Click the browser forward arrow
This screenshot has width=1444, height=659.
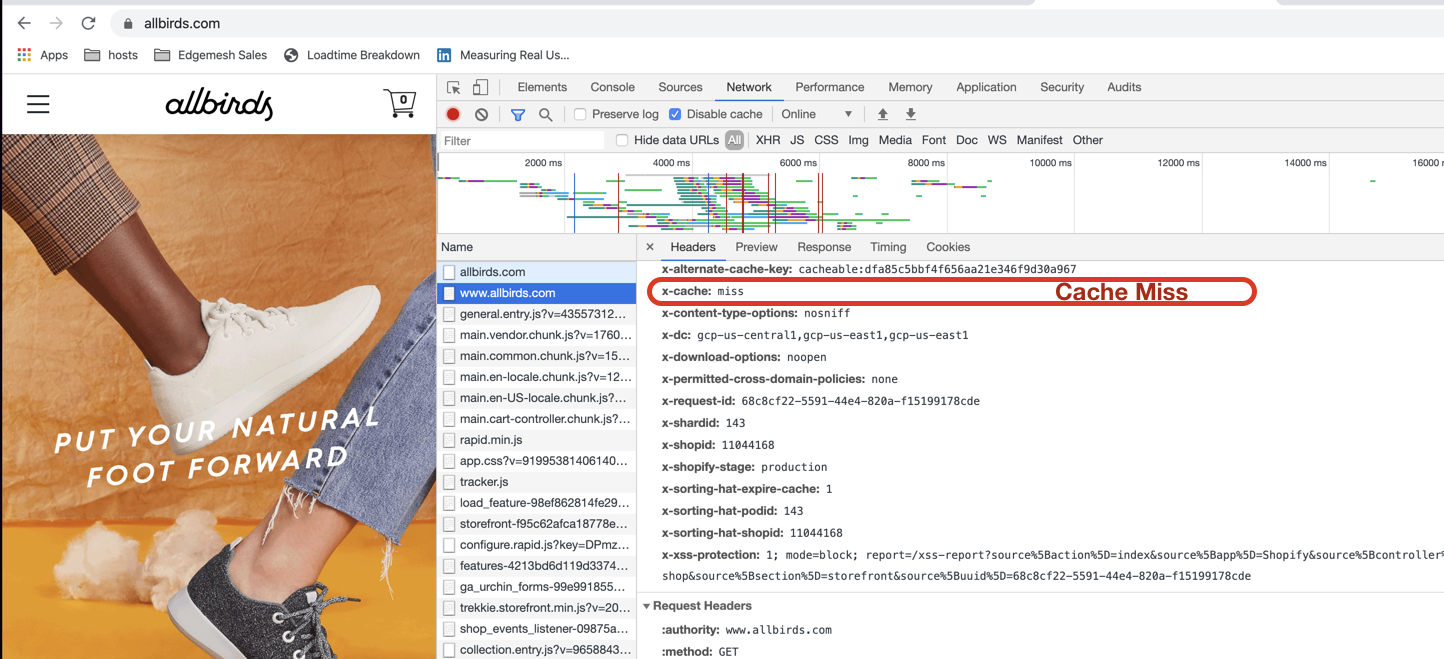point(56,23)
